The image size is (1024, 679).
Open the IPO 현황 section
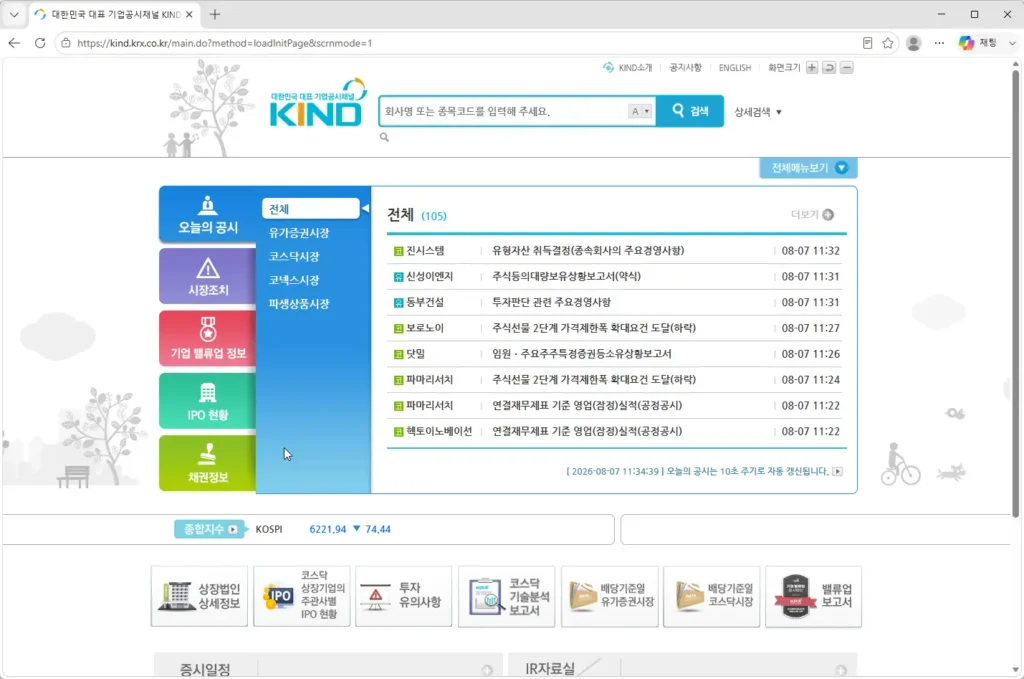(208, 401)
